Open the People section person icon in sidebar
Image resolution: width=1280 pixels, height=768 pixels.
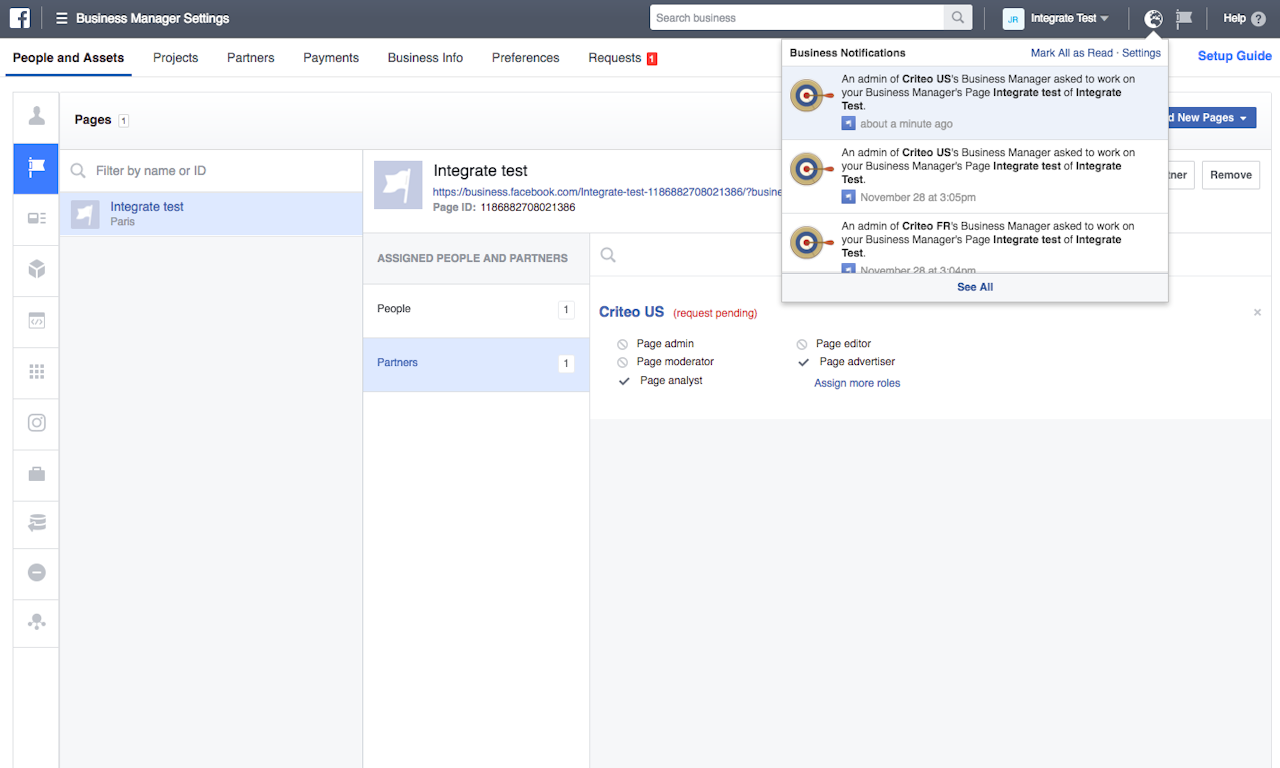coord(37,117)
